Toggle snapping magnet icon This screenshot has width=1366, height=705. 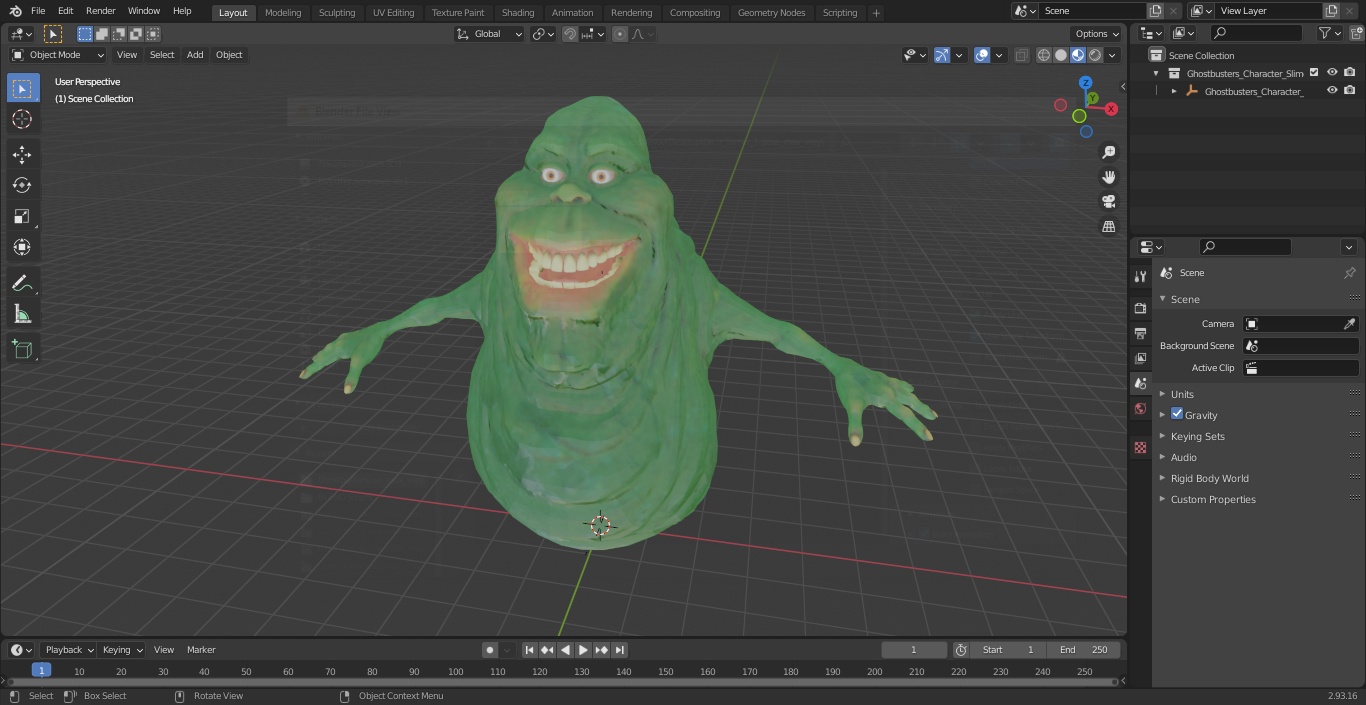click(570, 34)
